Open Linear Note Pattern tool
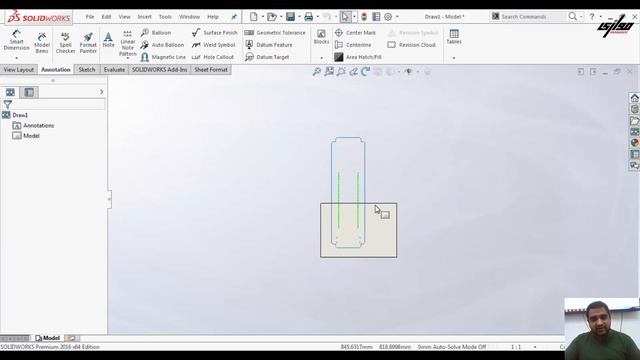 coord(127,43)
